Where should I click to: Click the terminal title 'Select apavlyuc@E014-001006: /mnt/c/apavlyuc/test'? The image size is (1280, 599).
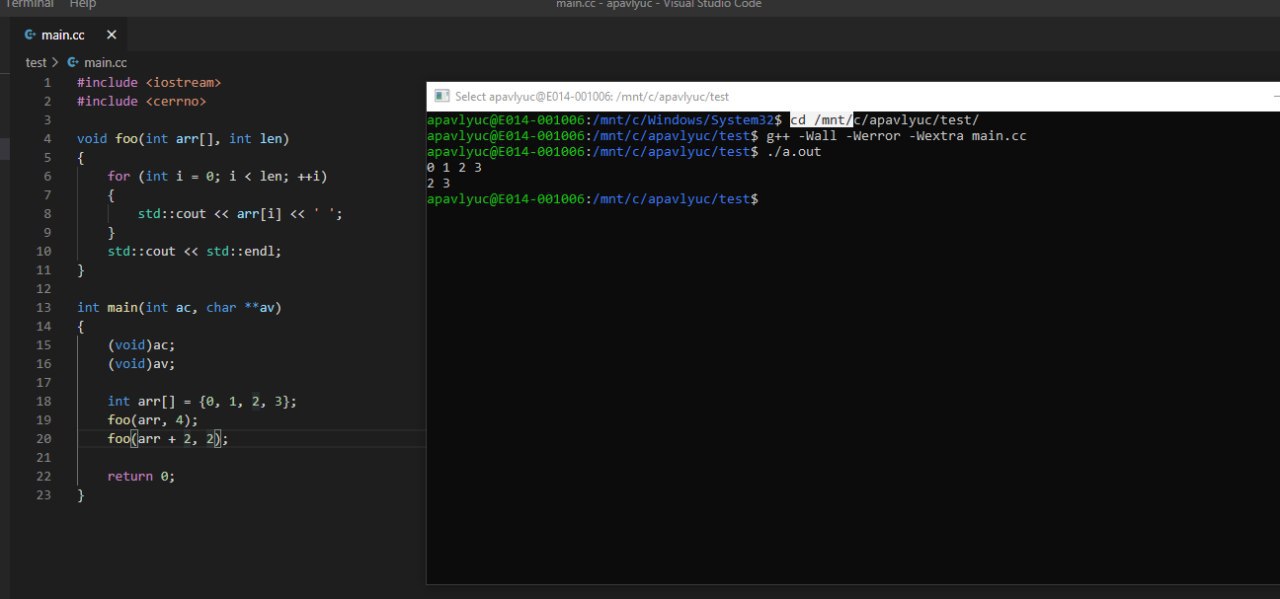592,97
